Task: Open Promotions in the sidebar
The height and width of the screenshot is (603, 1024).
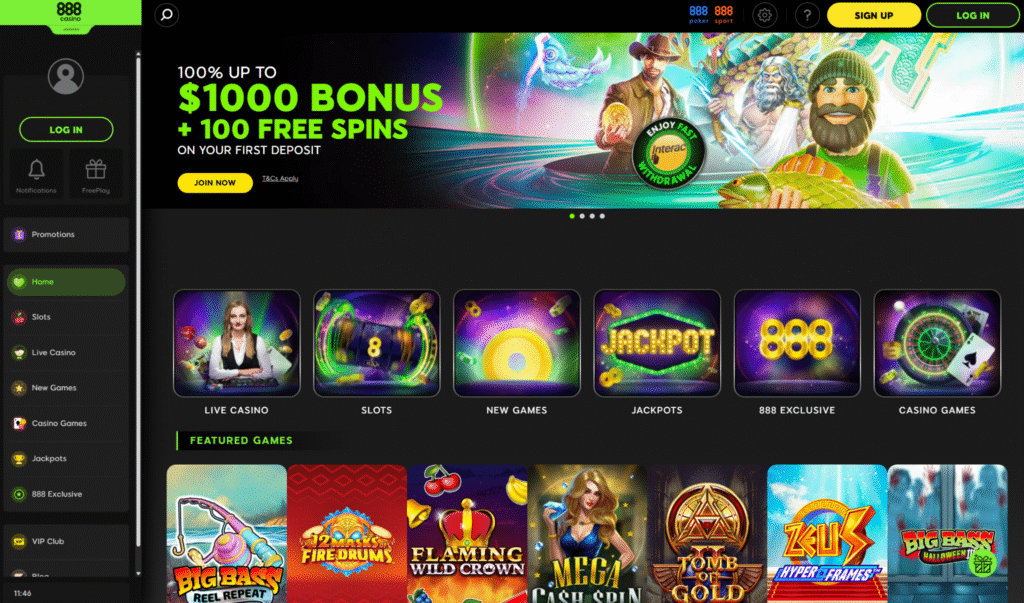Action: pyautogui.click(x=66, y=235)
